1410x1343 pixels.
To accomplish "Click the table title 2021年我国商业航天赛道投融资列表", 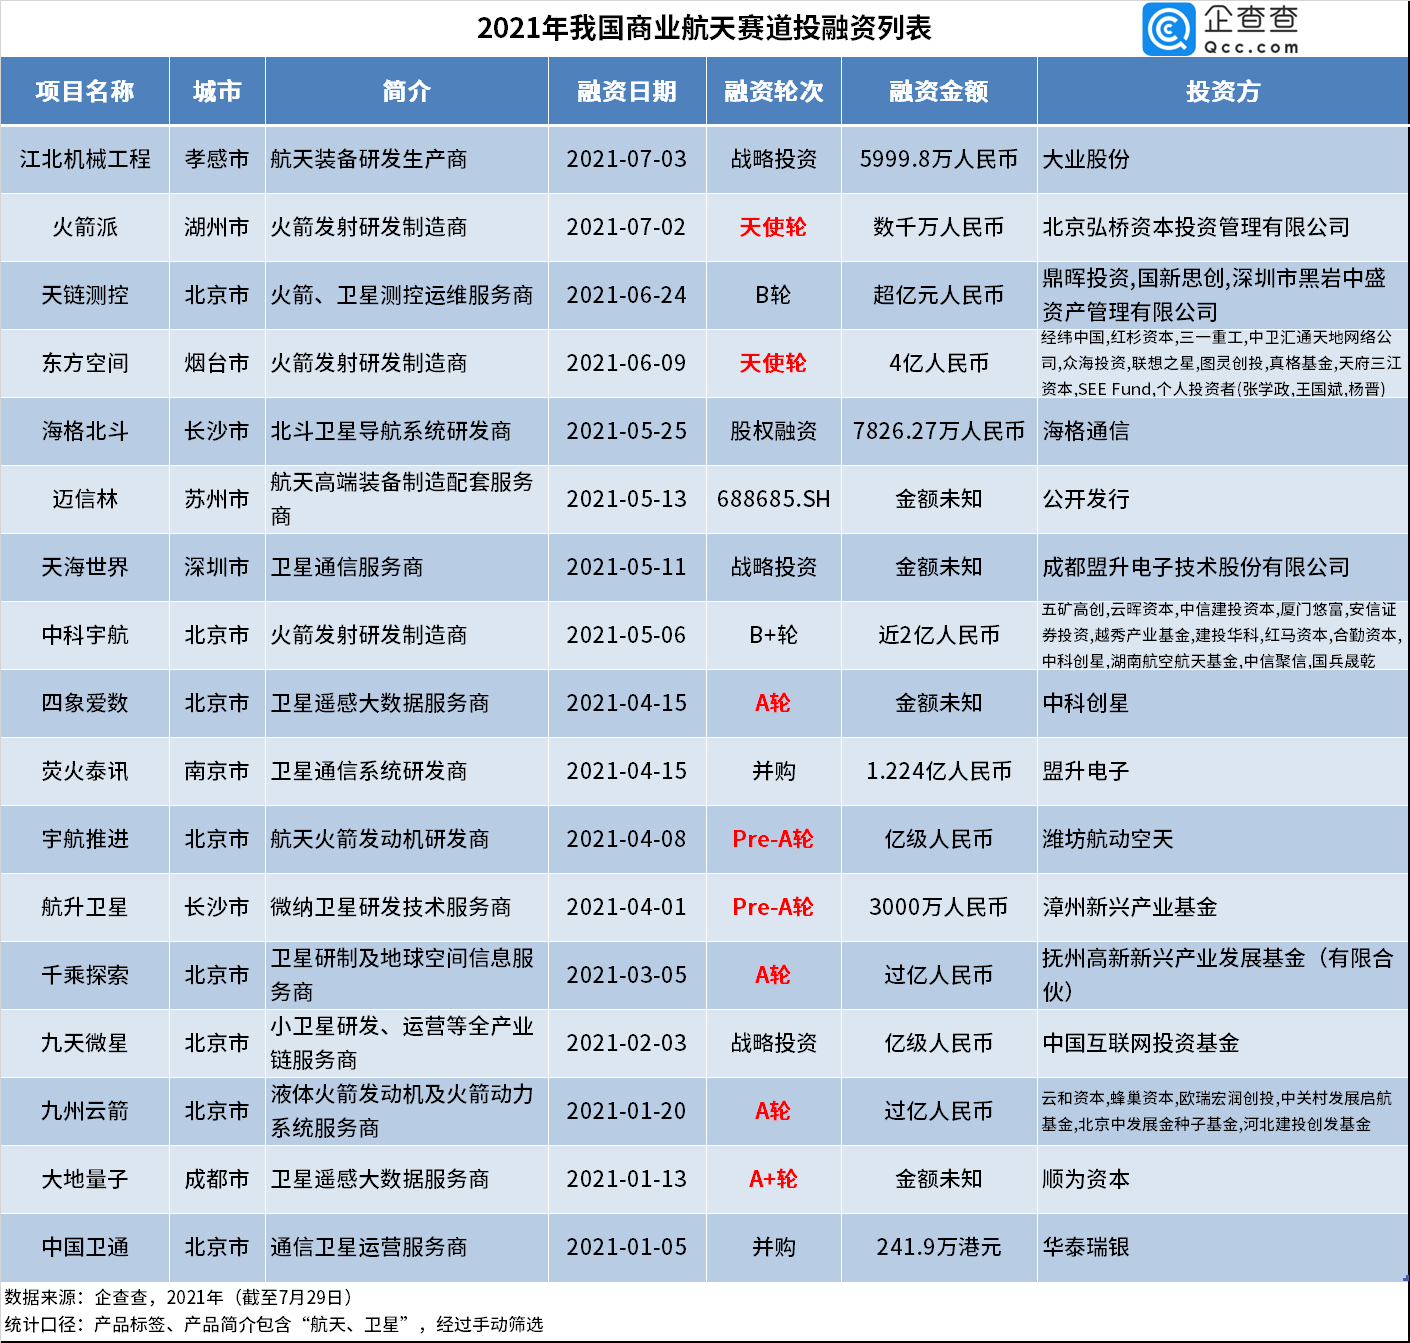I will pos(704,28).
